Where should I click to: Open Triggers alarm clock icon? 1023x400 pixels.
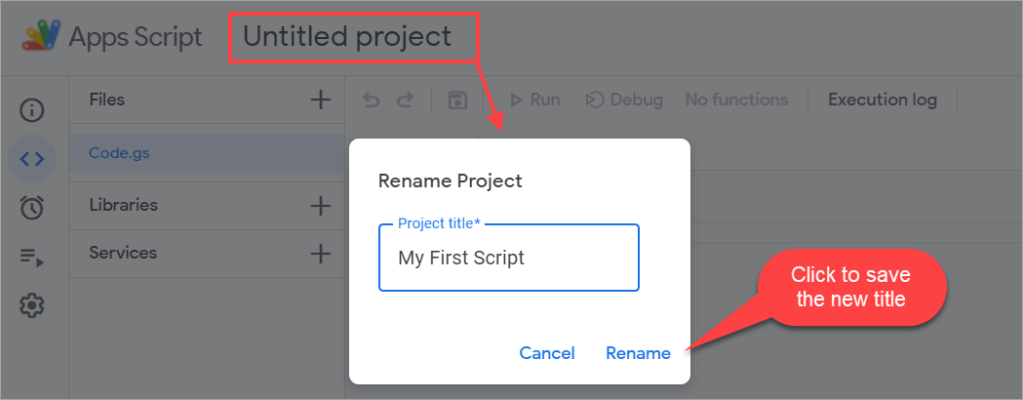click(x=32, y=207)
